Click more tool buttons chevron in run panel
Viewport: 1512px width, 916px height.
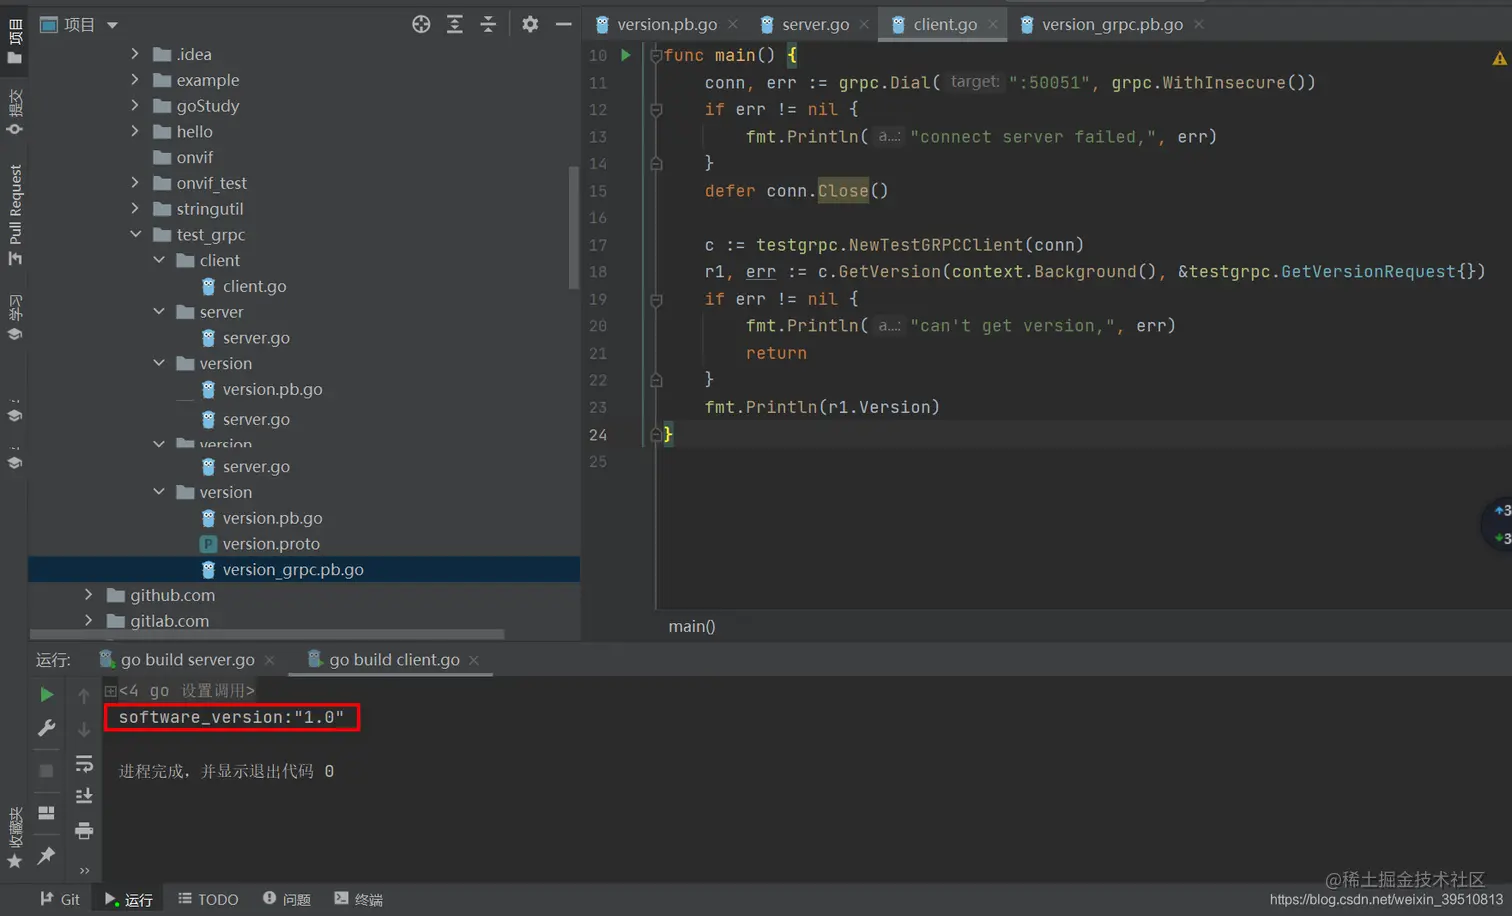coord(84,870)
